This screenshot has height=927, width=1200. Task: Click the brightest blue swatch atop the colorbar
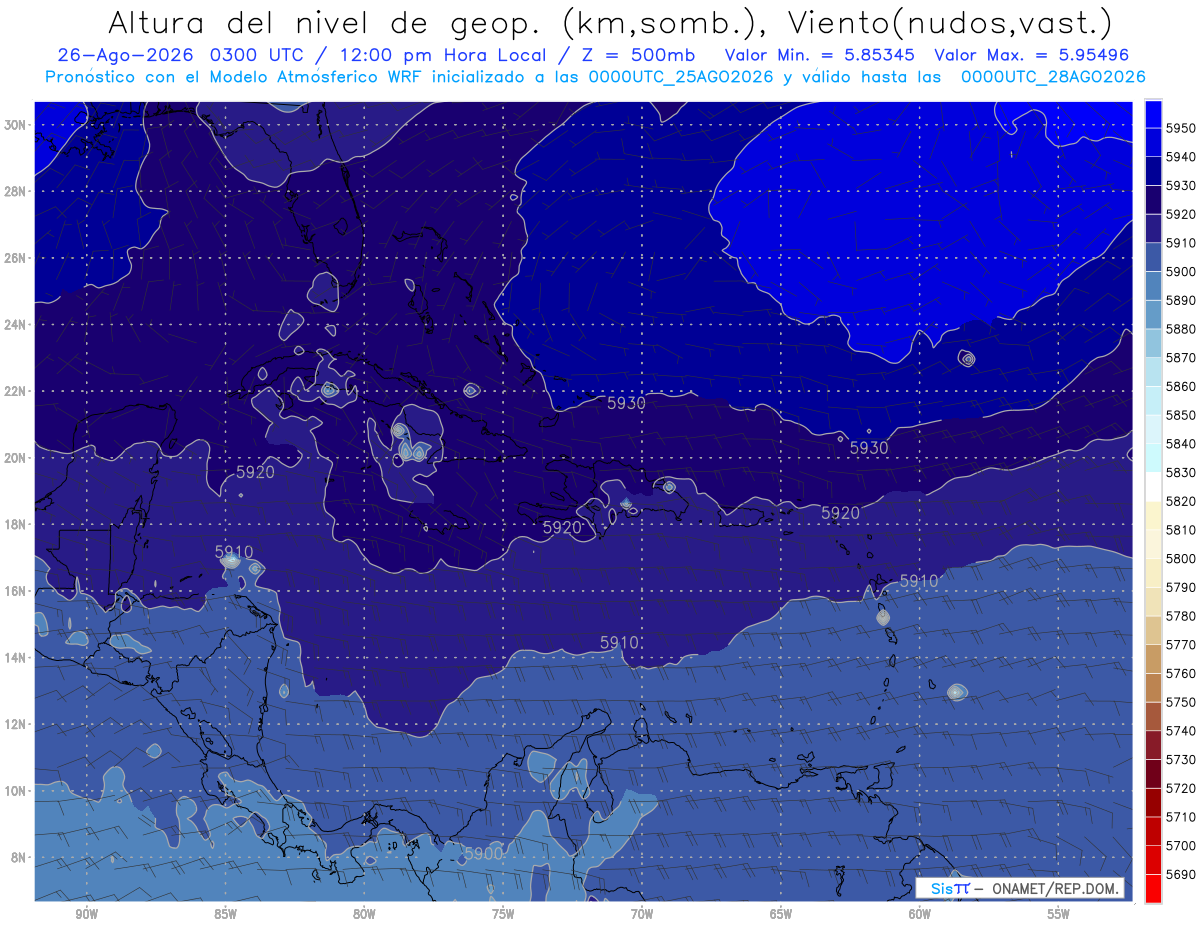pos(1153,114)
